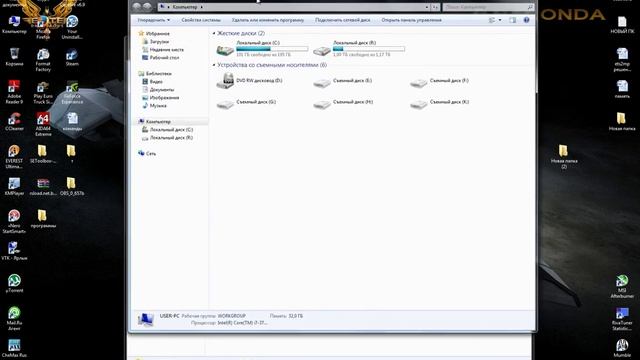This screenshot has height=360, width=640.
Task: Open Play Euro Truck Simulator desktop shortcut
Action: pos(43,92)
